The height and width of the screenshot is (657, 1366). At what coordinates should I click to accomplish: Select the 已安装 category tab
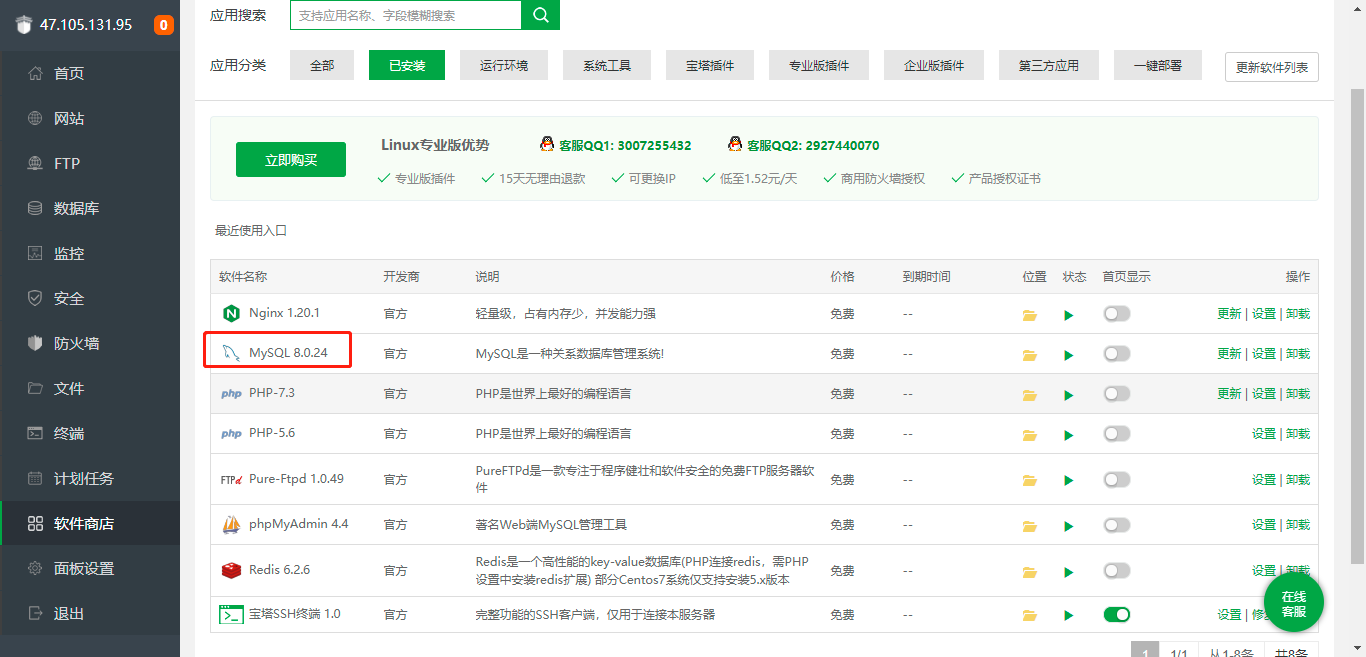407,65
